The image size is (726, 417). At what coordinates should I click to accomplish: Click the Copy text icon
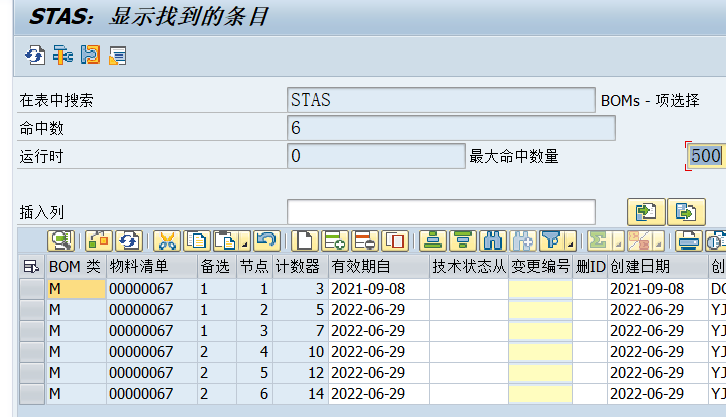pyautogui.click(x=197, y=241)
